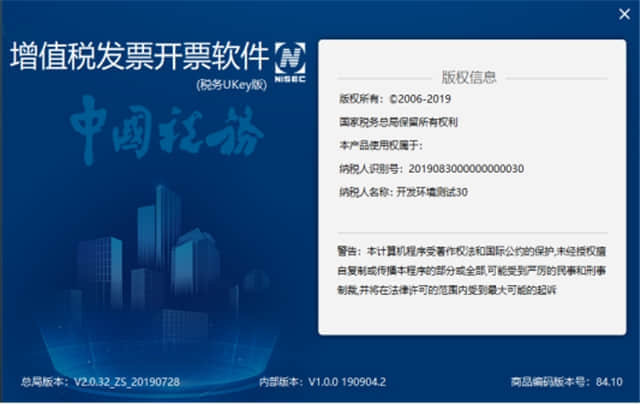640x404 pixels.
Task: Click 内部版本 V1.0.0 190904.2
Action: 322,382
